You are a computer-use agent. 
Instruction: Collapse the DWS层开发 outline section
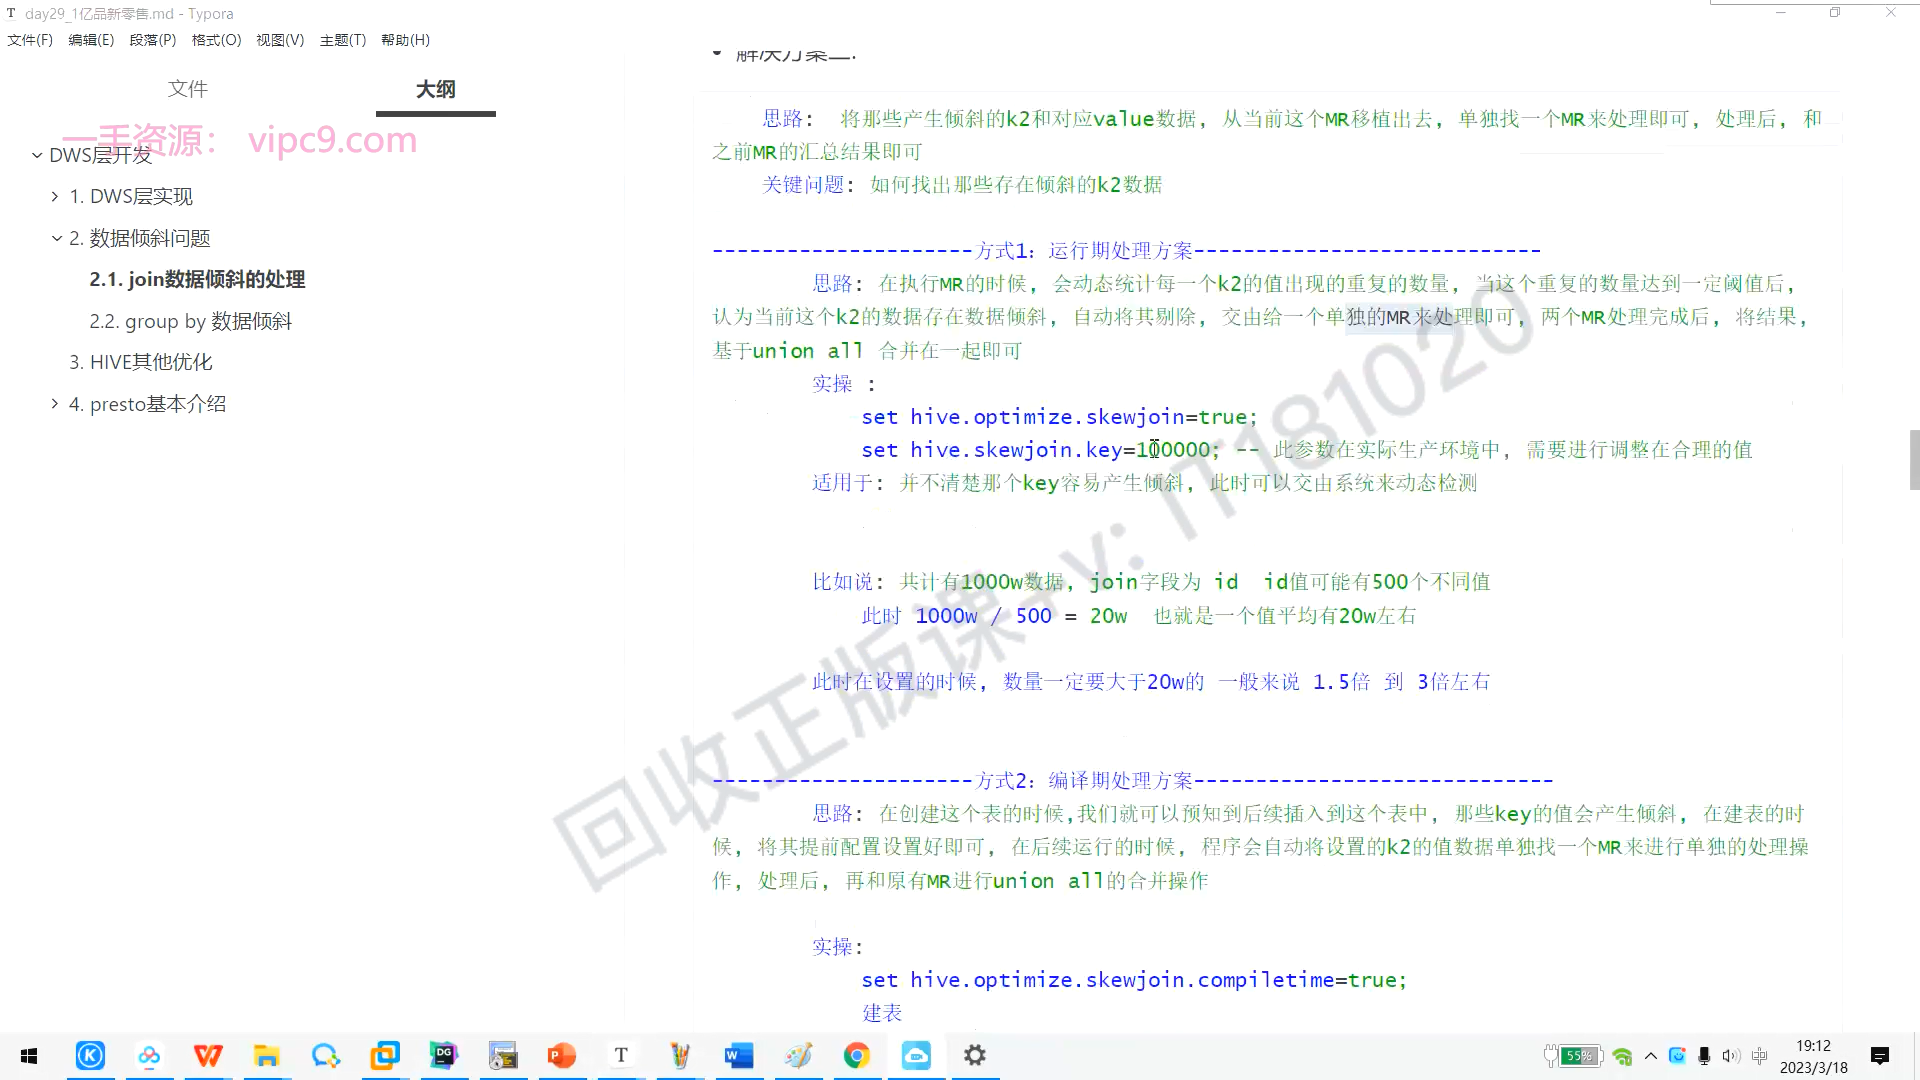click(37, 155)
